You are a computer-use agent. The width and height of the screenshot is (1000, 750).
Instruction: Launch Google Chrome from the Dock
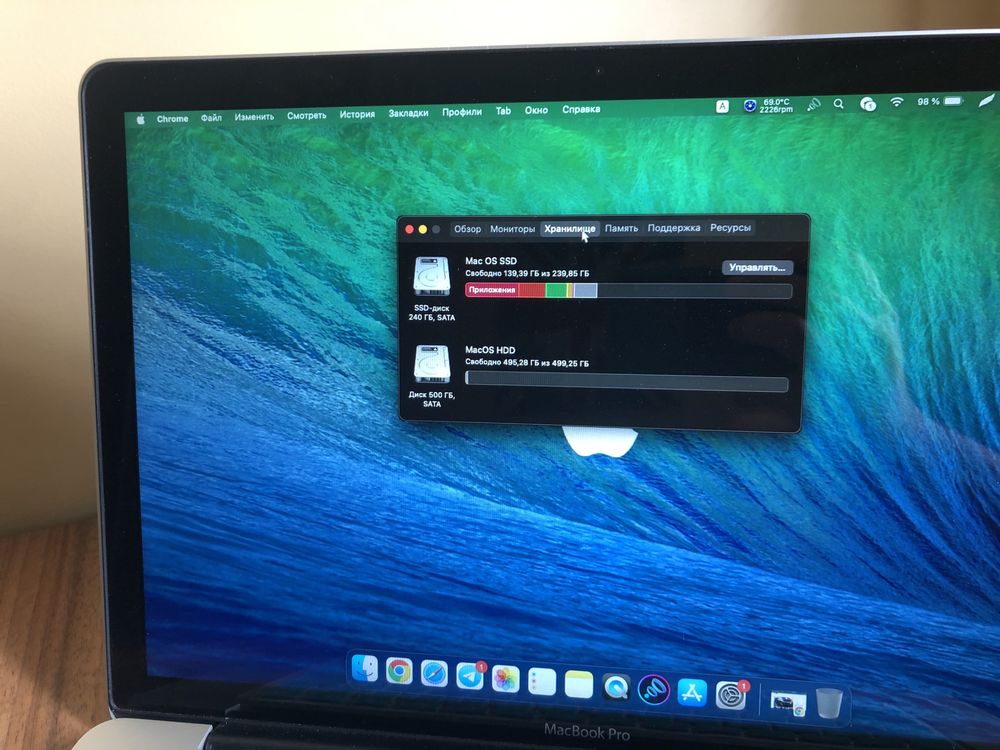coord(399,671)
